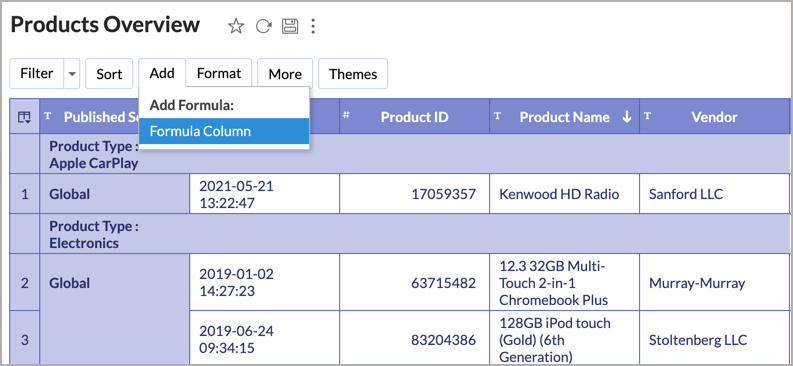This screenshot has width=793, height=366.
Task: Click the refresh icon beside the title
Action: (x=263, y=26)
